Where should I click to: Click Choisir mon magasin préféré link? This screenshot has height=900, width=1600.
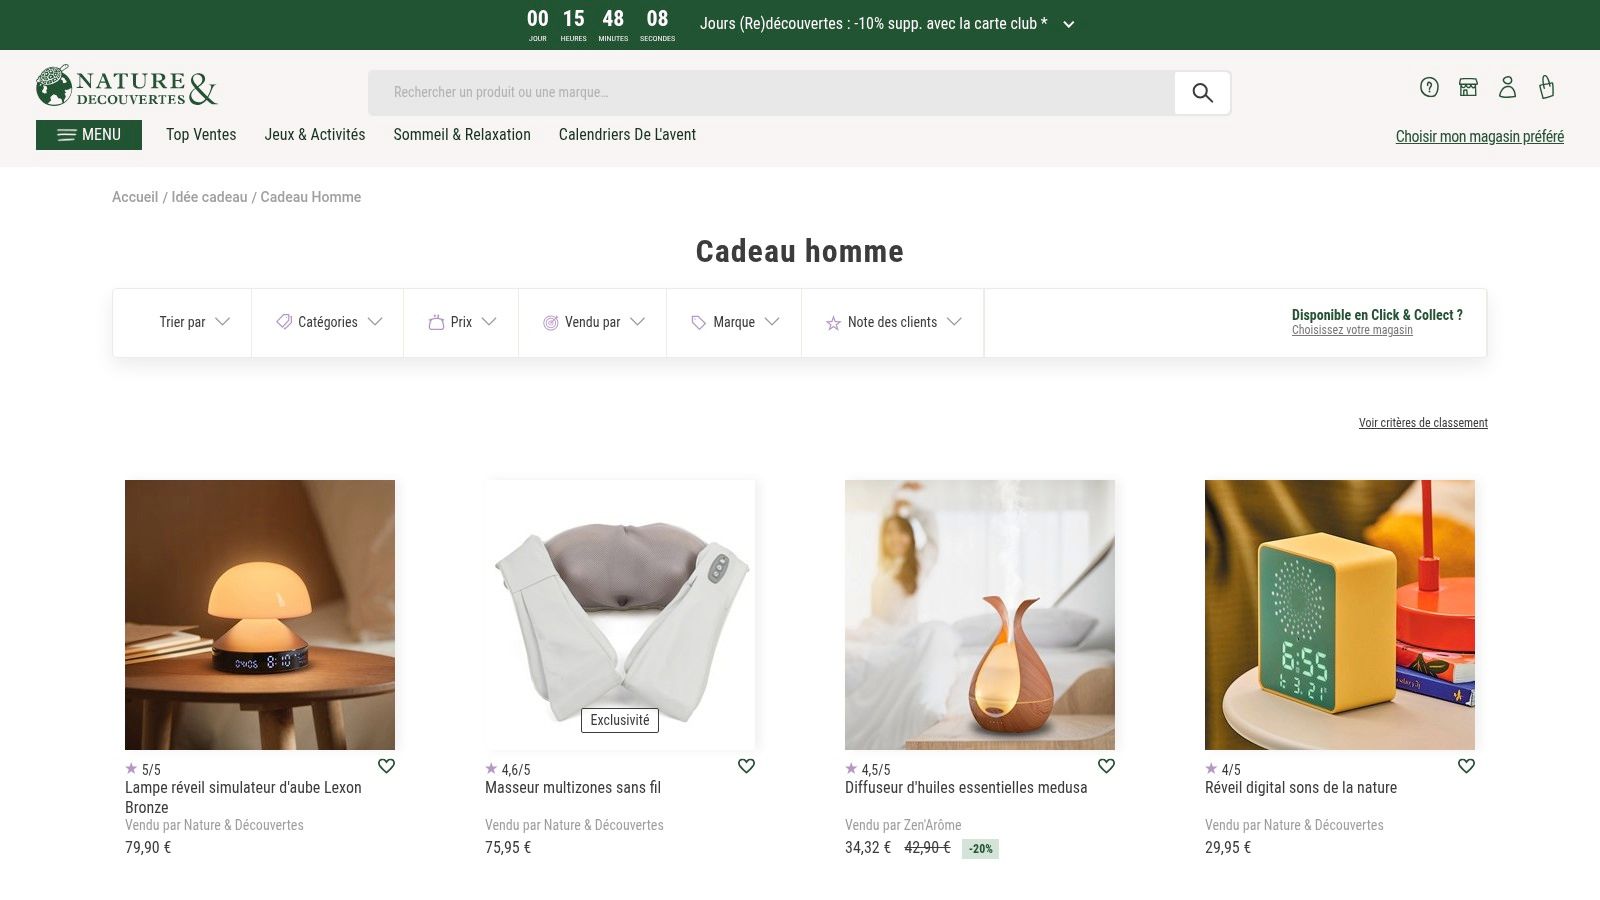pyautogui.click(x=1479, y=137)
